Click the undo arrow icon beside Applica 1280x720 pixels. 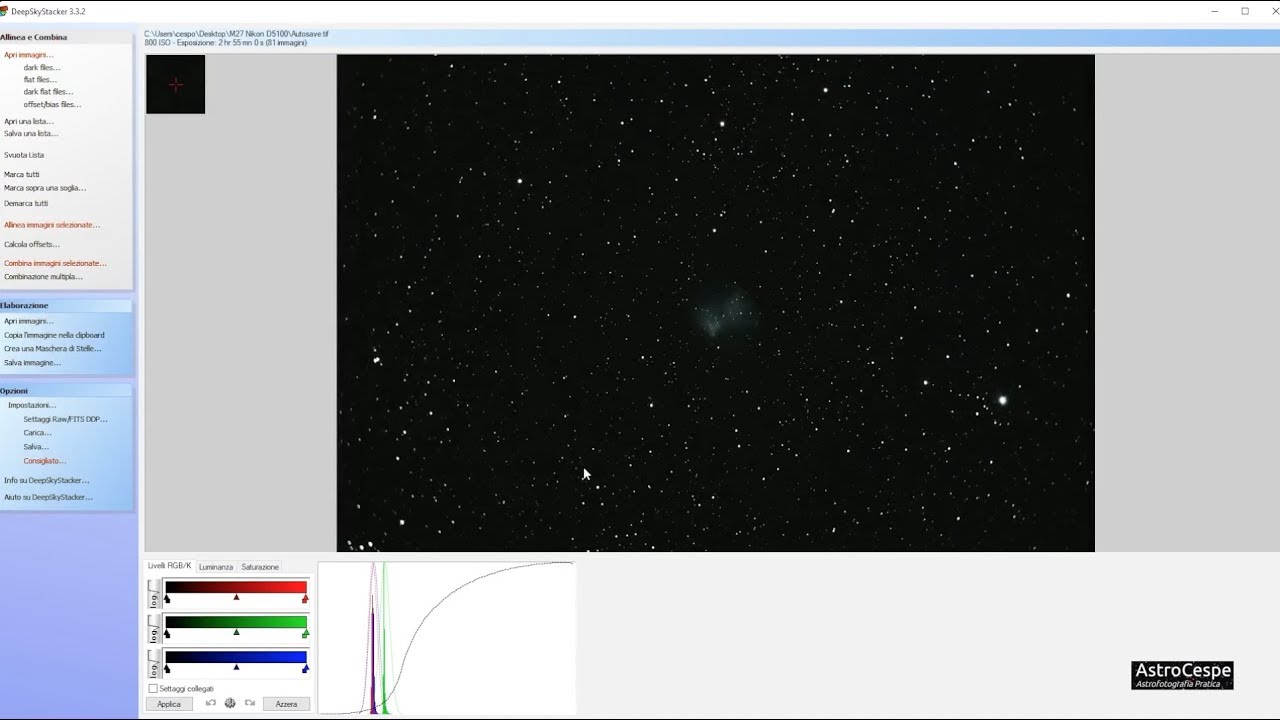[211, 703]
